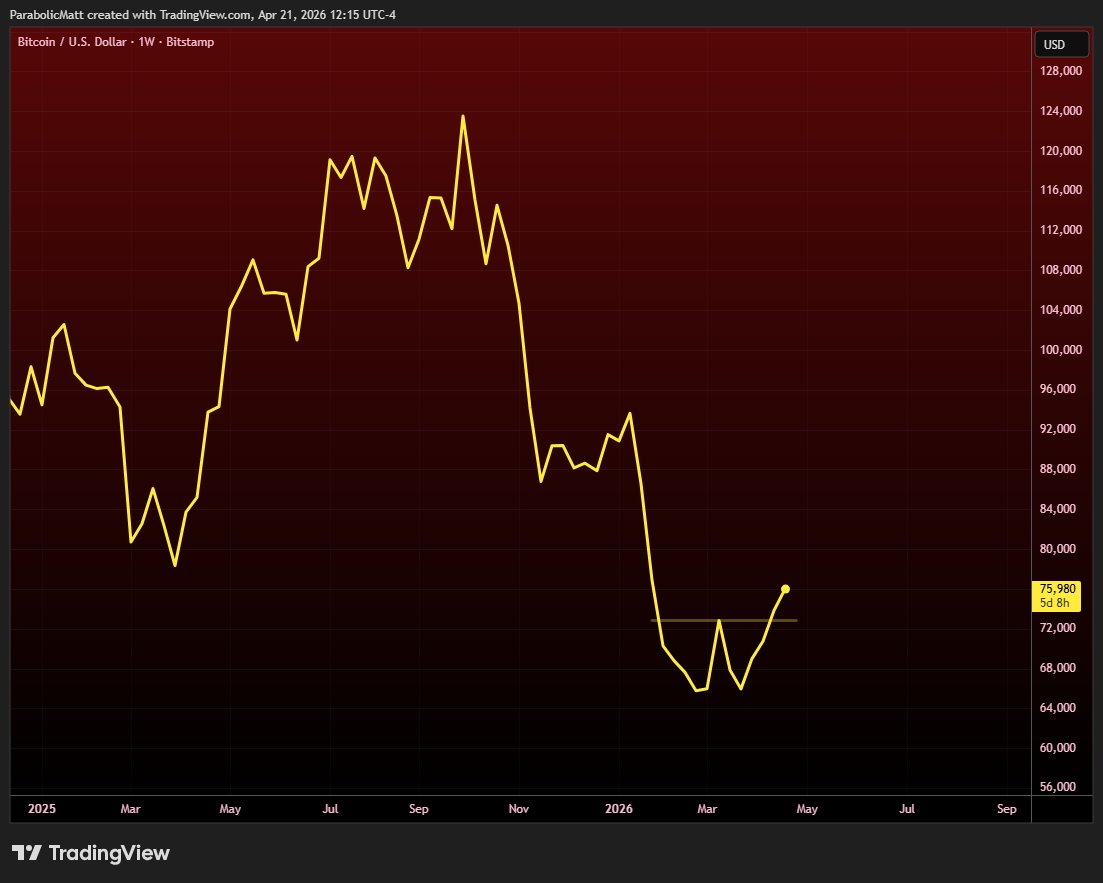1103x883 pixels.
Task: Click the 72,000 price axis label
Action: 1061,628
